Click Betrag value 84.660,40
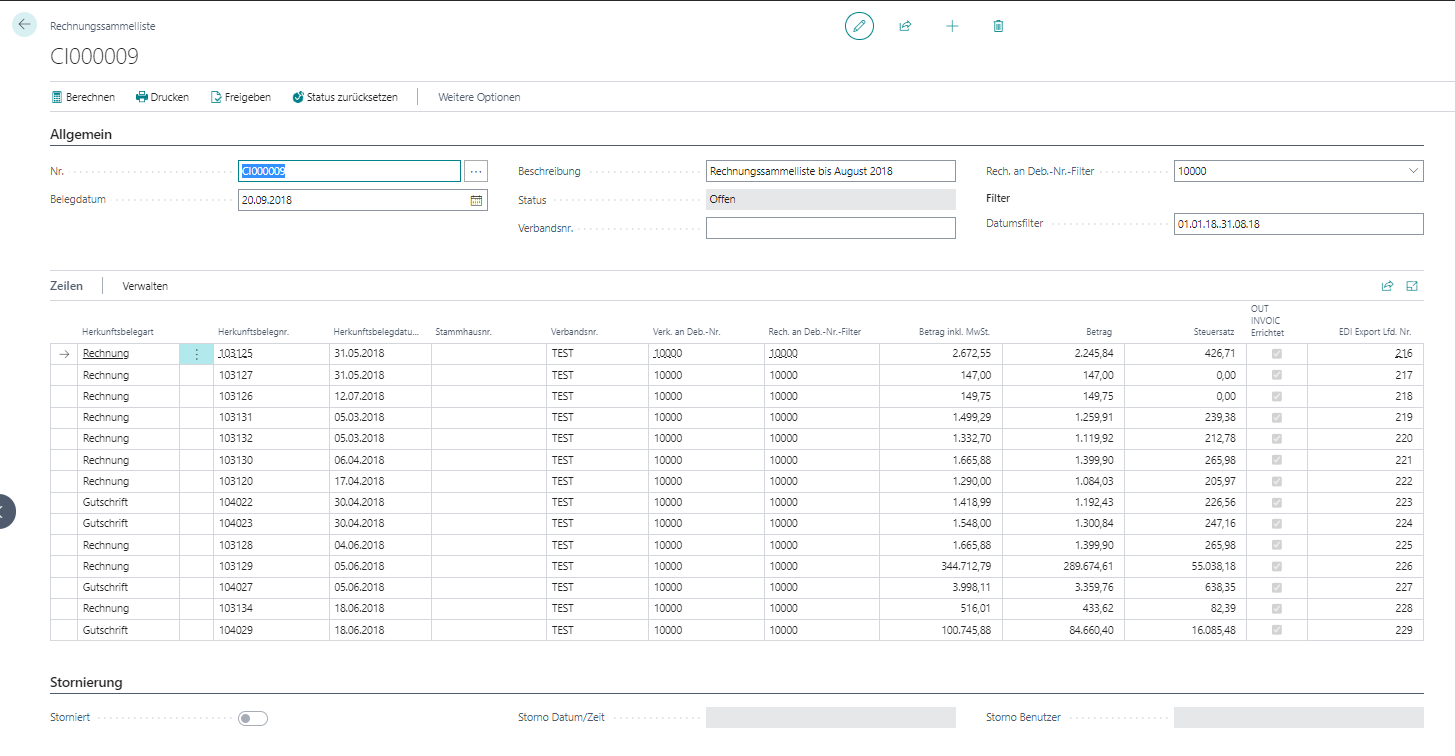 [x=1062, y=630]
